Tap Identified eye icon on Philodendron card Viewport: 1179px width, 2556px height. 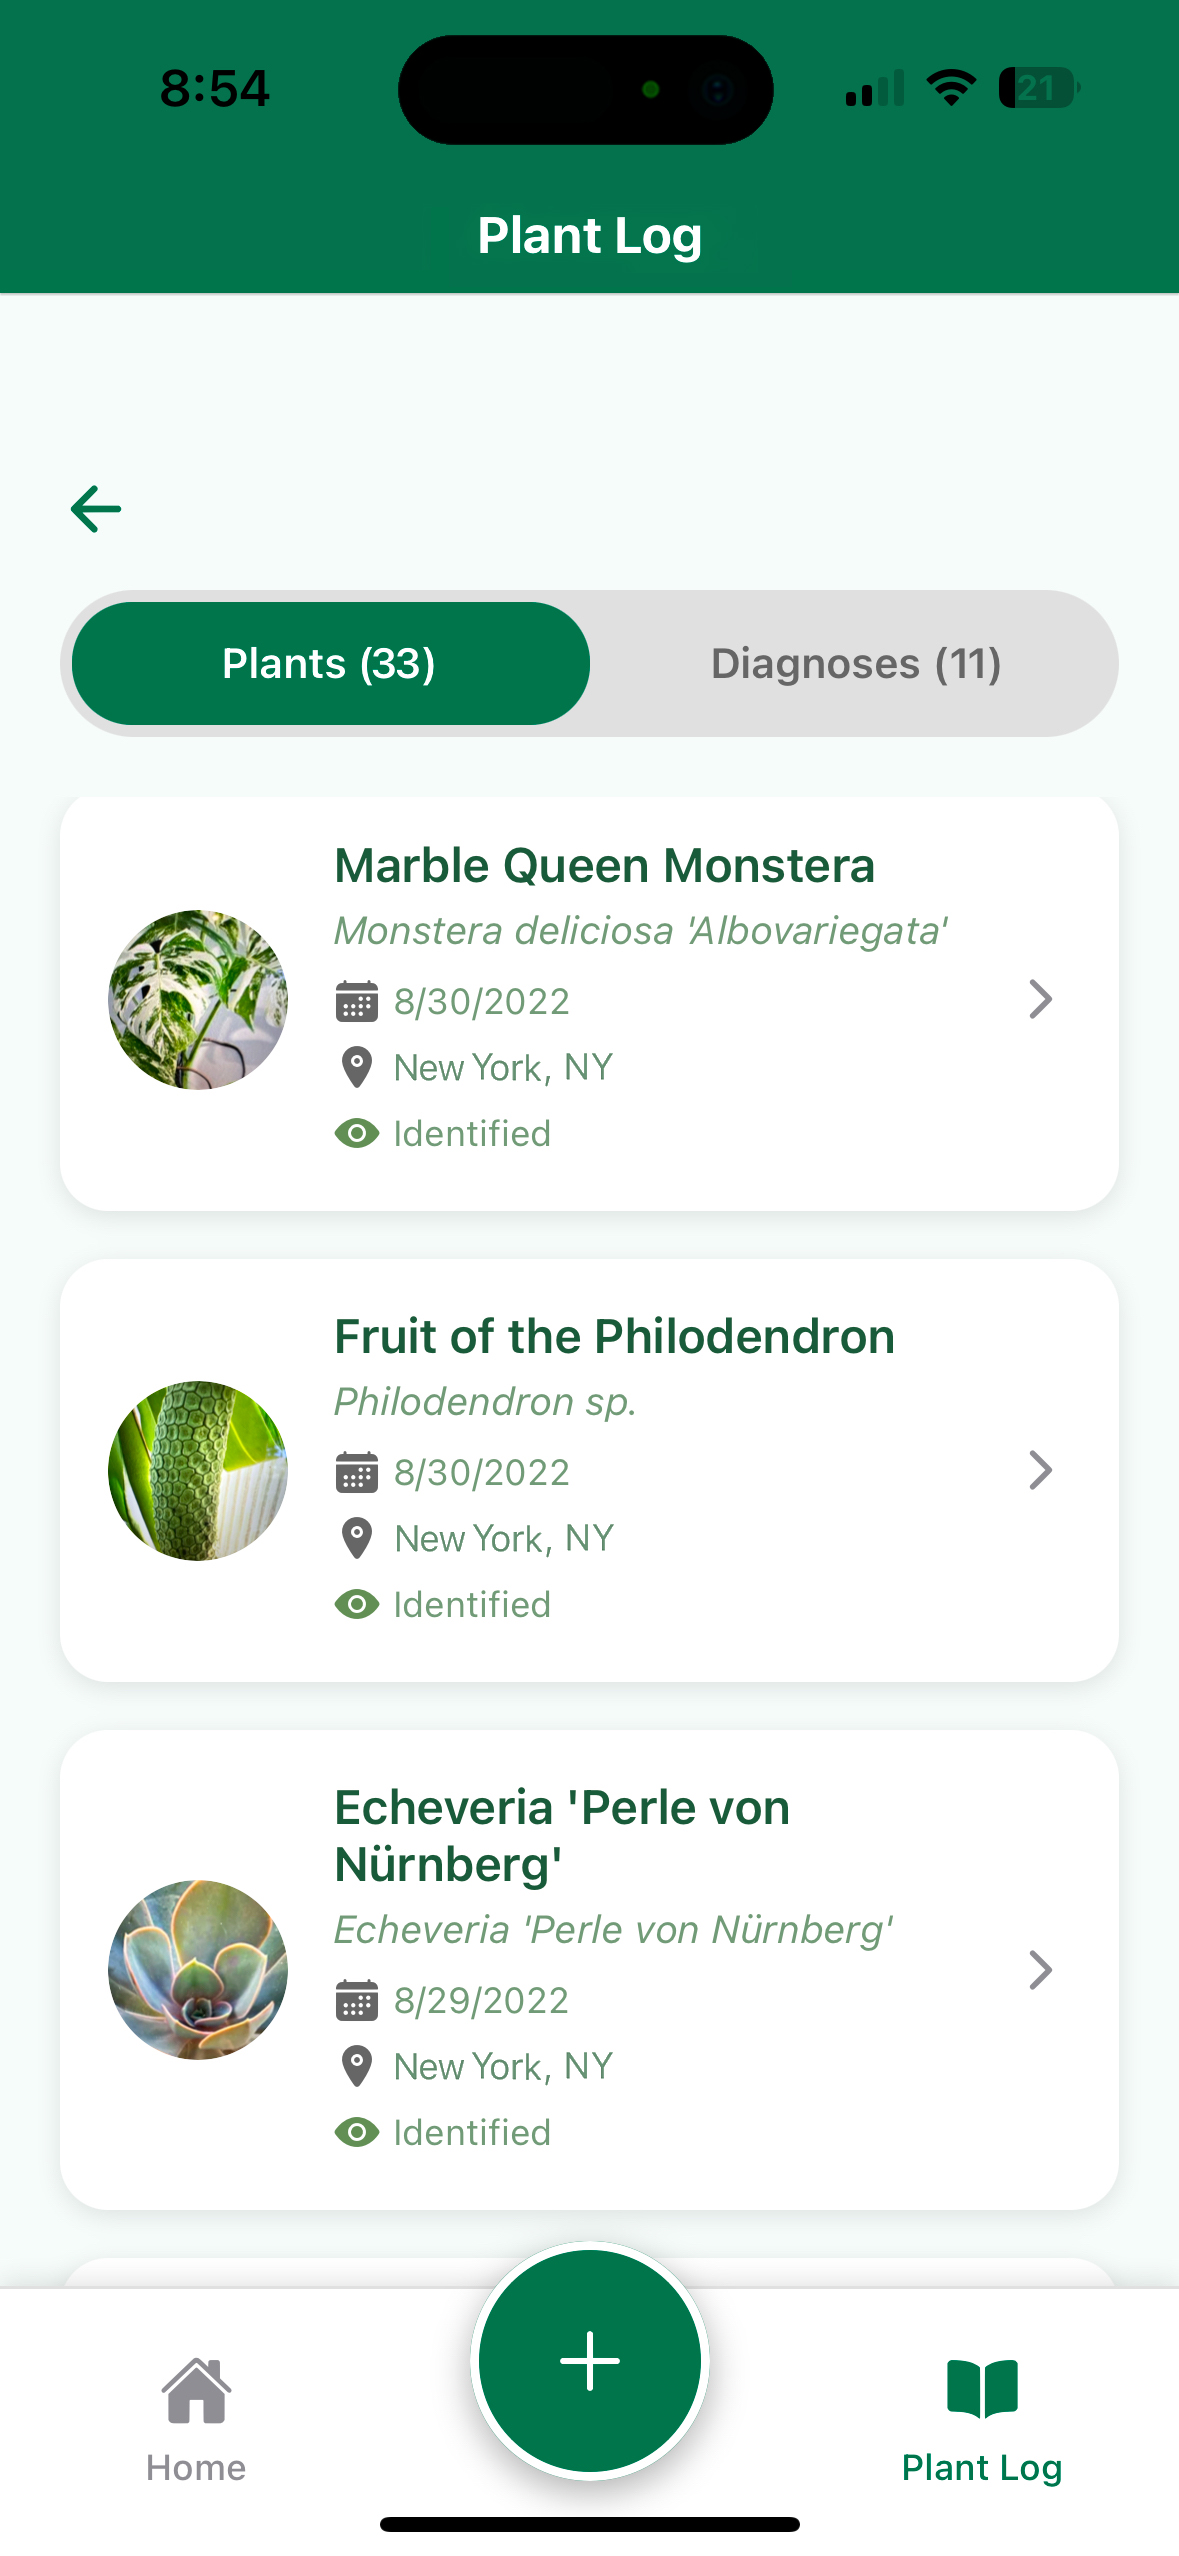pos(356,1604)
